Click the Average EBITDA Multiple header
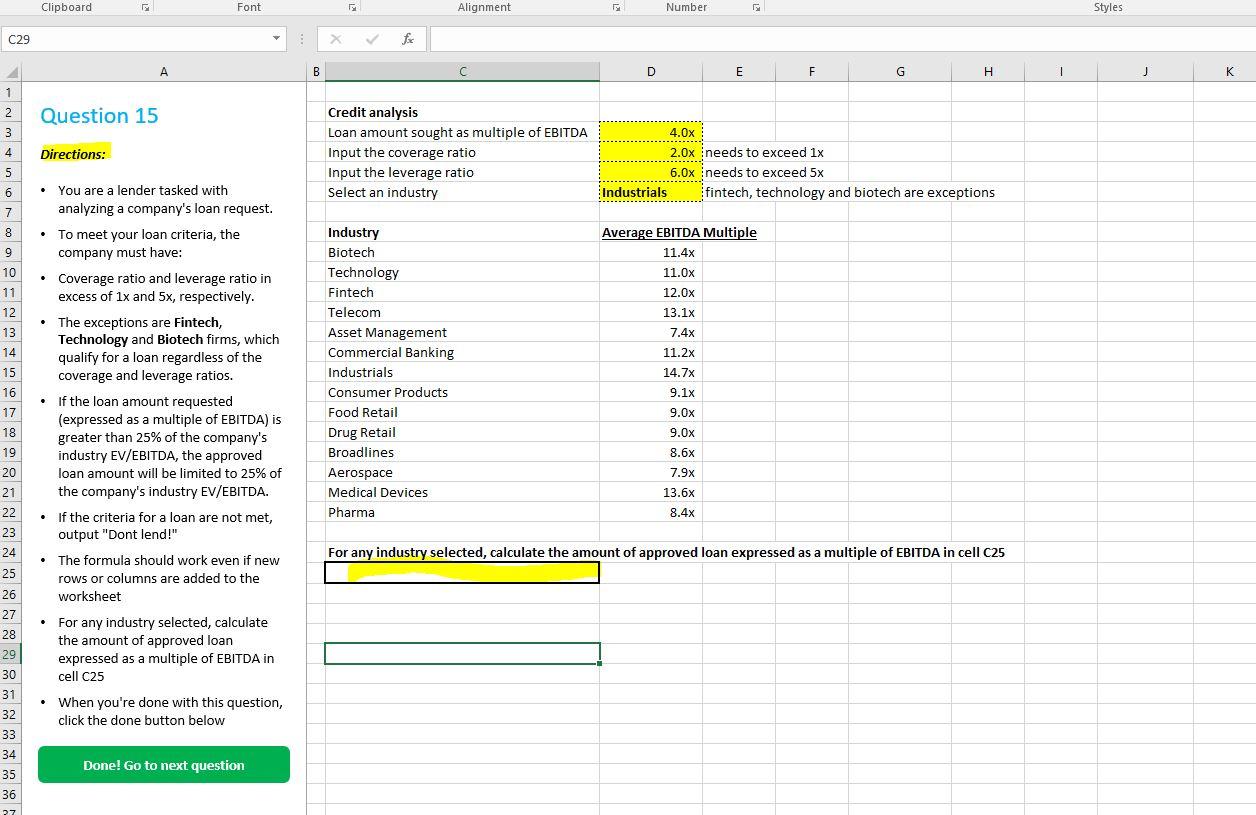The width and height of the screenshot is (1256, 815). pyautogui.click(x=679, y=232)
